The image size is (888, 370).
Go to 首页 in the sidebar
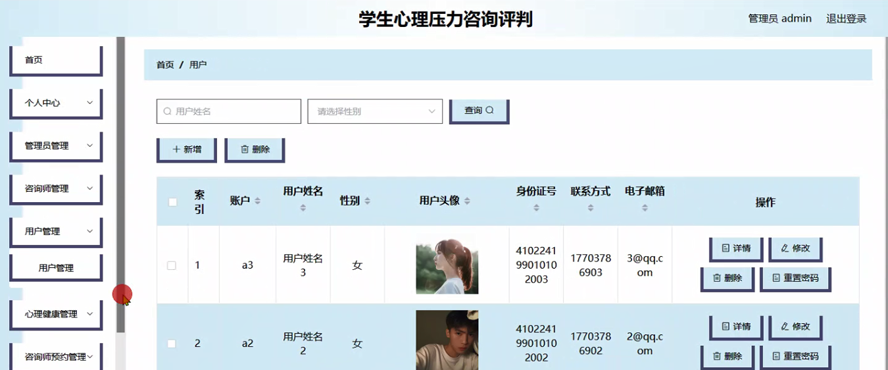(56, 61)
